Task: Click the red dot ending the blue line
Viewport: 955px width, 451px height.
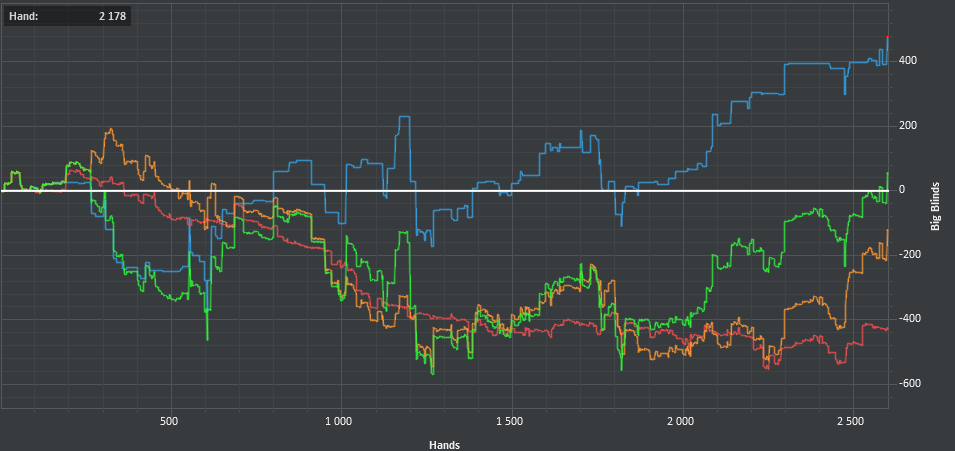Action: pyautogui.click(x=887, y=37)
